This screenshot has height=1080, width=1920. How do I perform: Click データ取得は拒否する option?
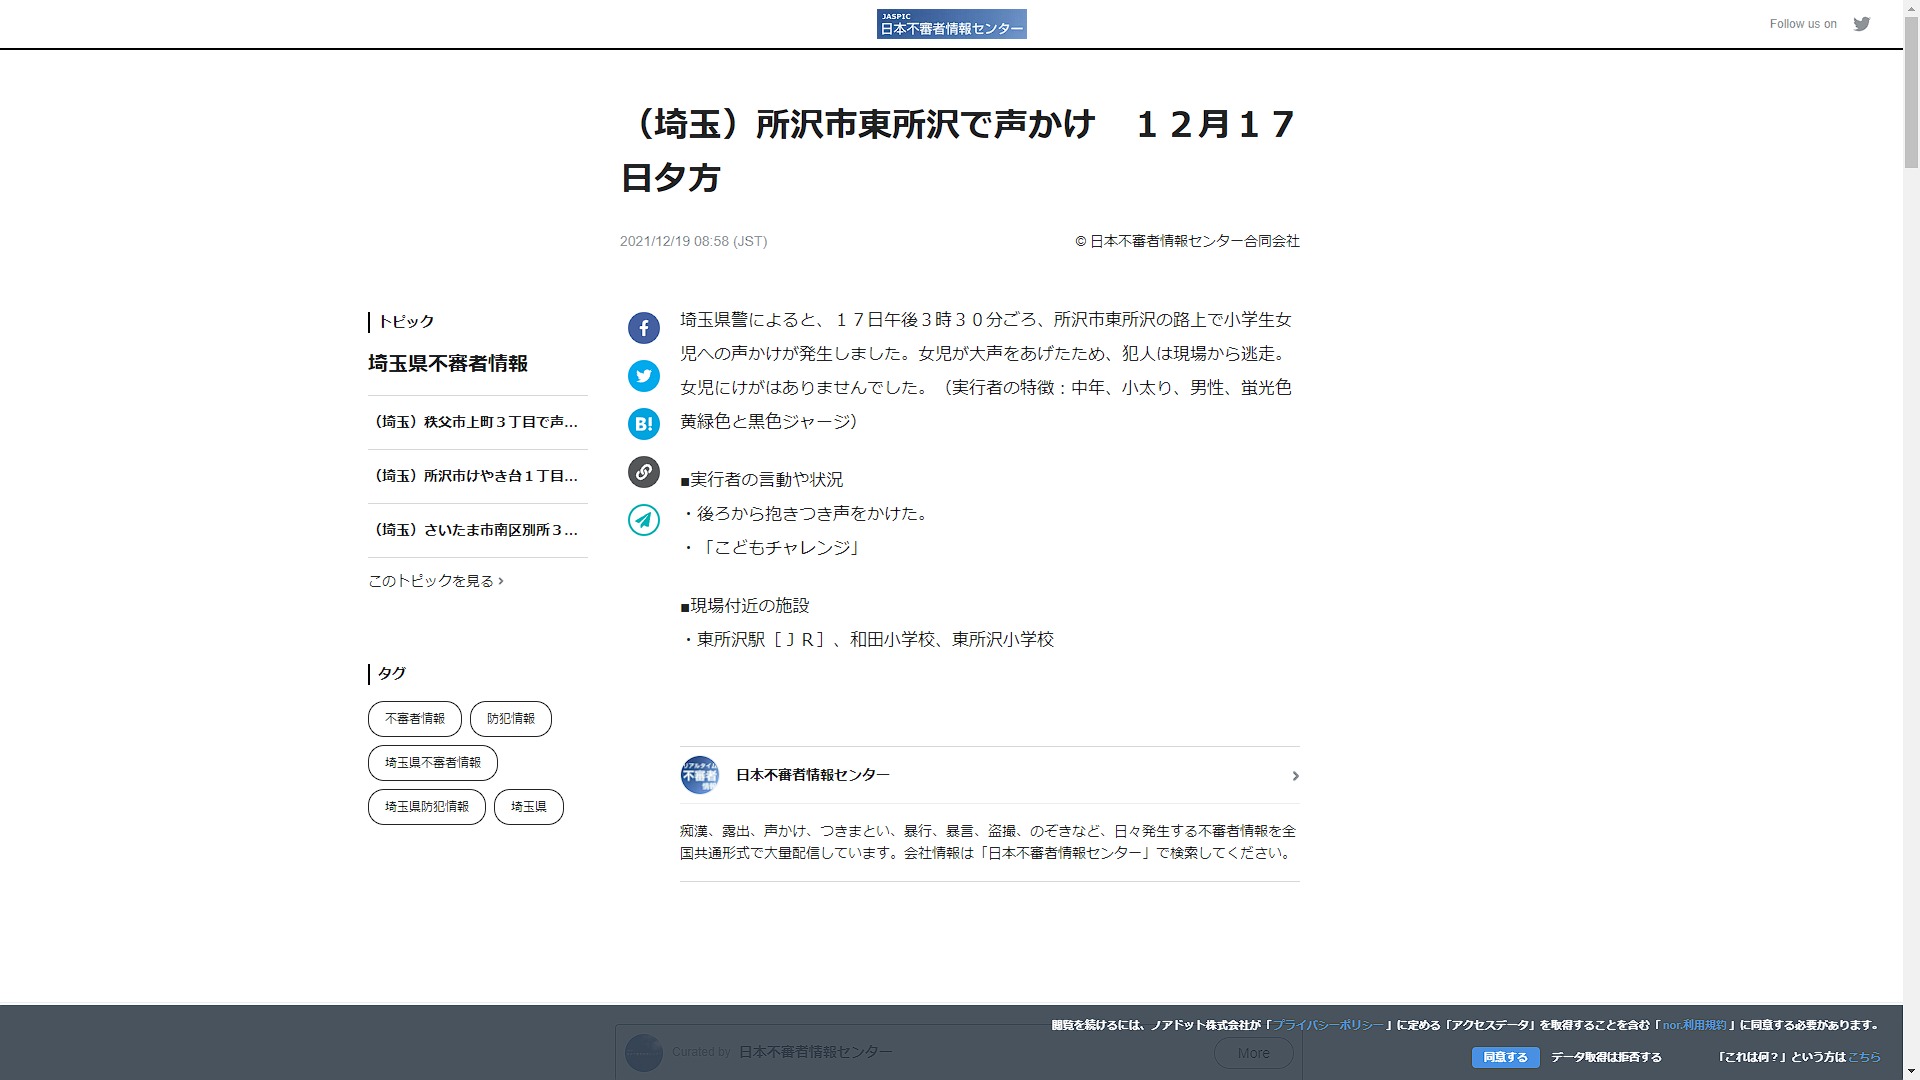pos(1606,1057)
